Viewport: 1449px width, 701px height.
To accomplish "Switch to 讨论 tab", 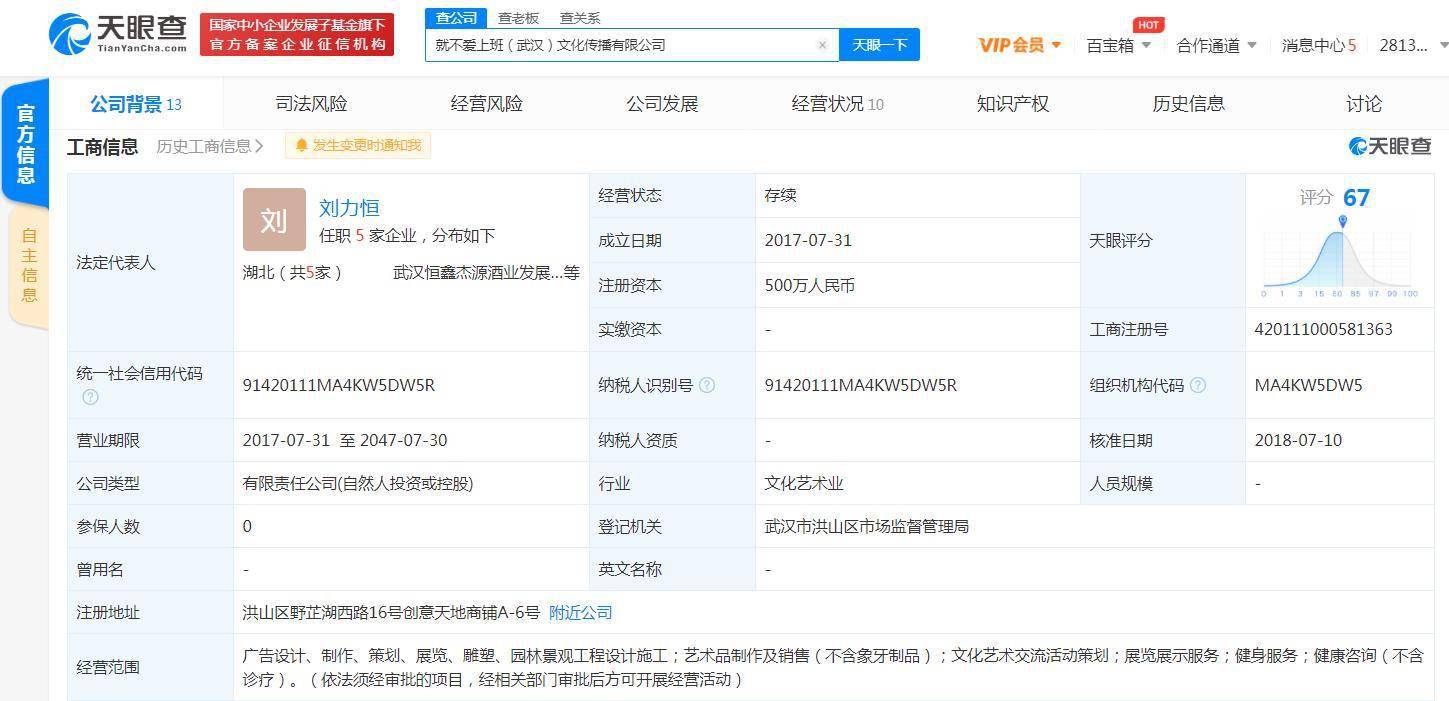I will point(1364,104).
